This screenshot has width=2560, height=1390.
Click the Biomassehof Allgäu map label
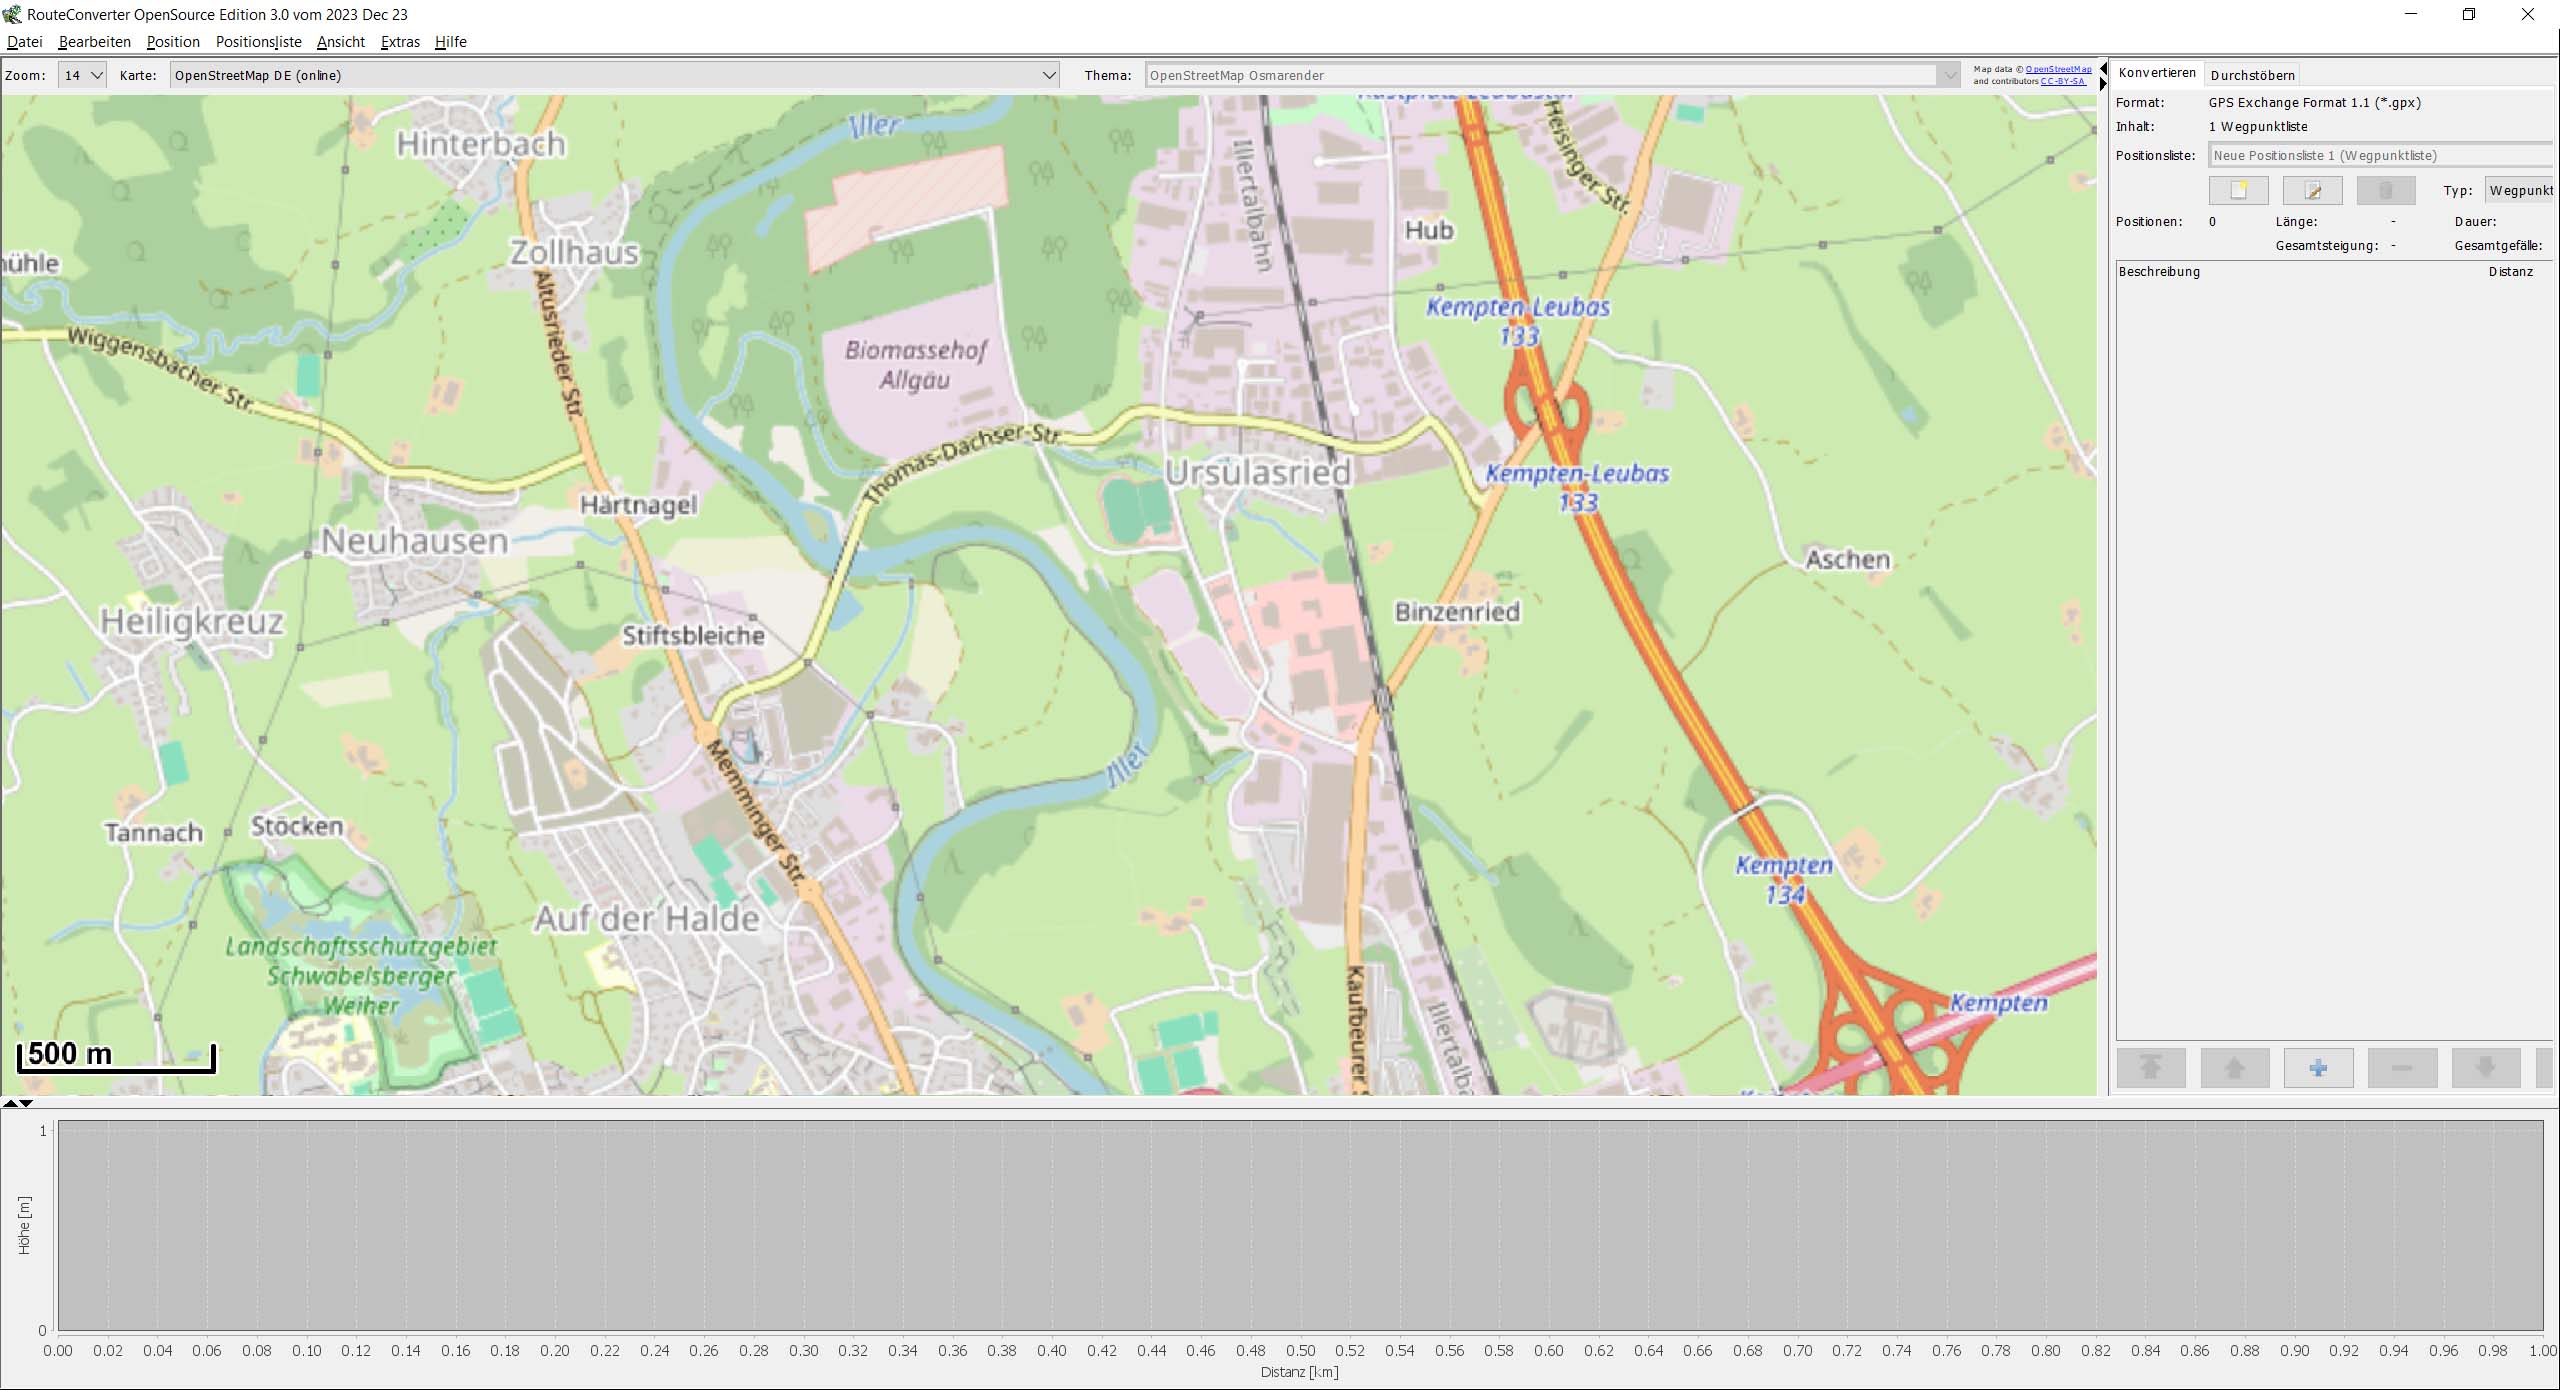tap(915, 365)
